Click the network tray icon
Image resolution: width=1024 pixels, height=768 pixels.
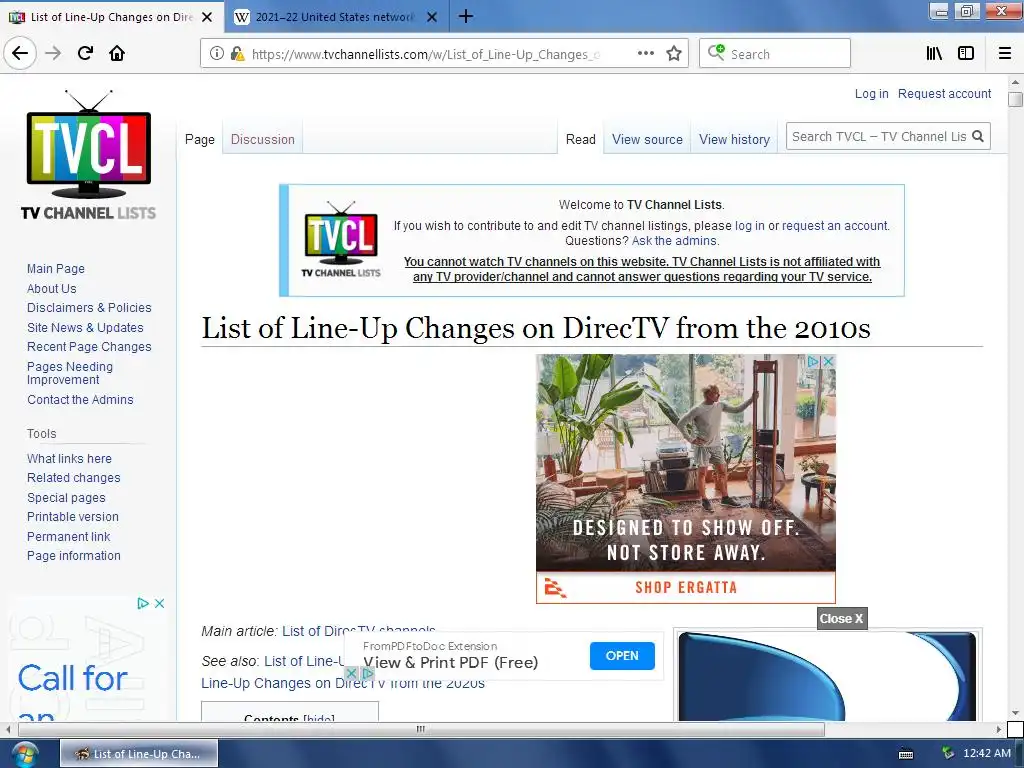pos(948,753)
